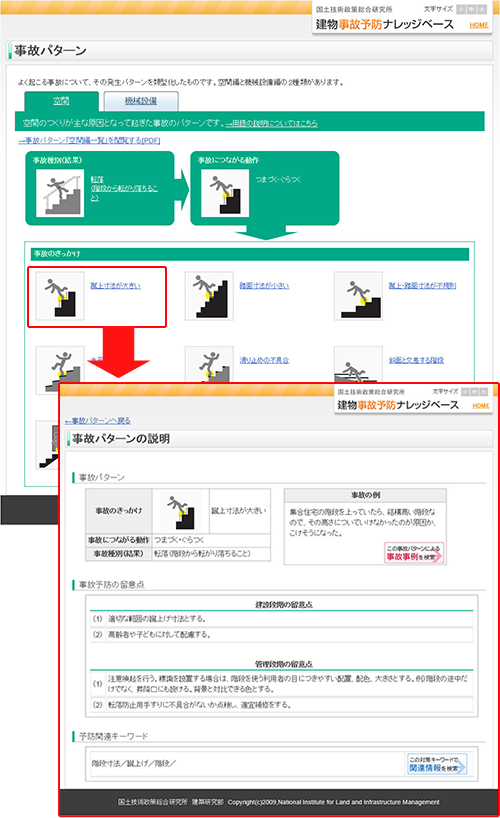Select medium font size 中 on the 事故パターン page
500x818 pixels.
471,9
